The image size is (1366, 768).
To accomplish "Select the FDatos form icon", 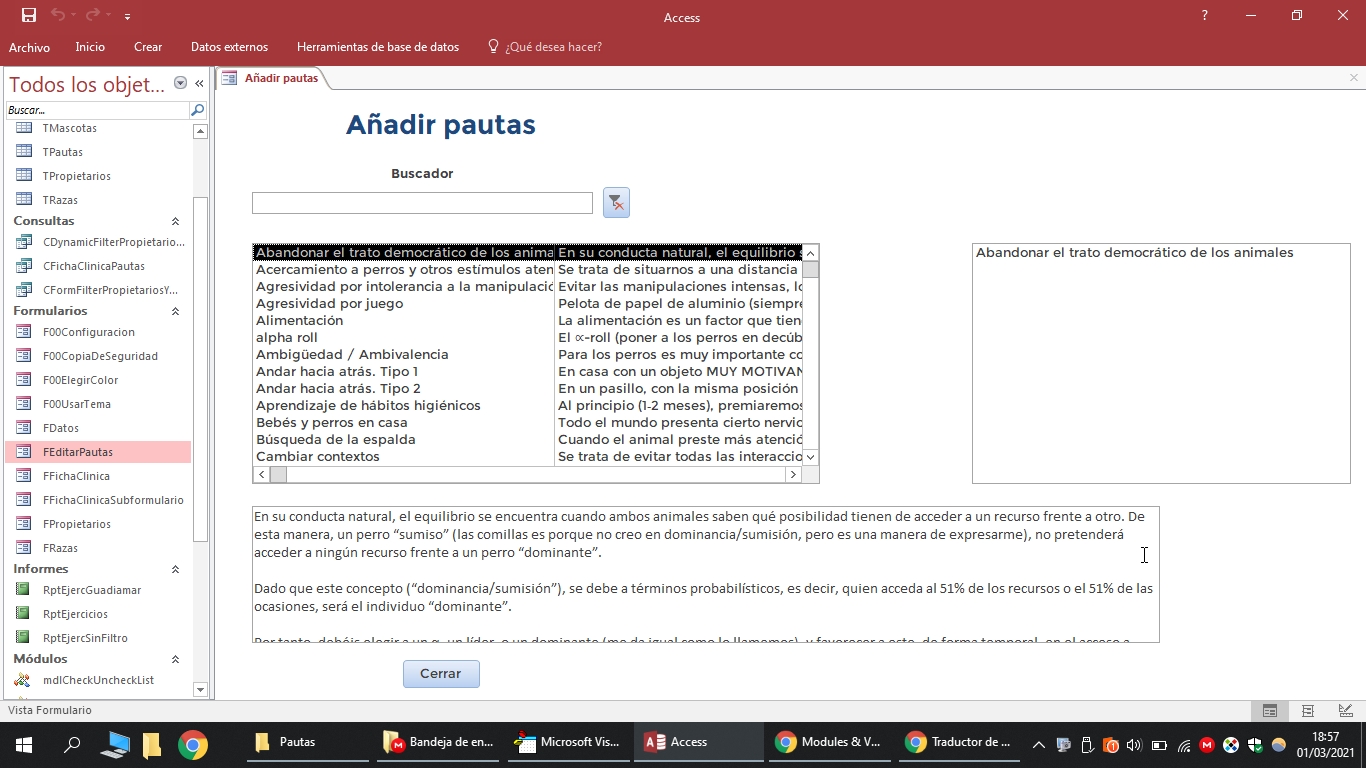I will [x=25, y=428].
